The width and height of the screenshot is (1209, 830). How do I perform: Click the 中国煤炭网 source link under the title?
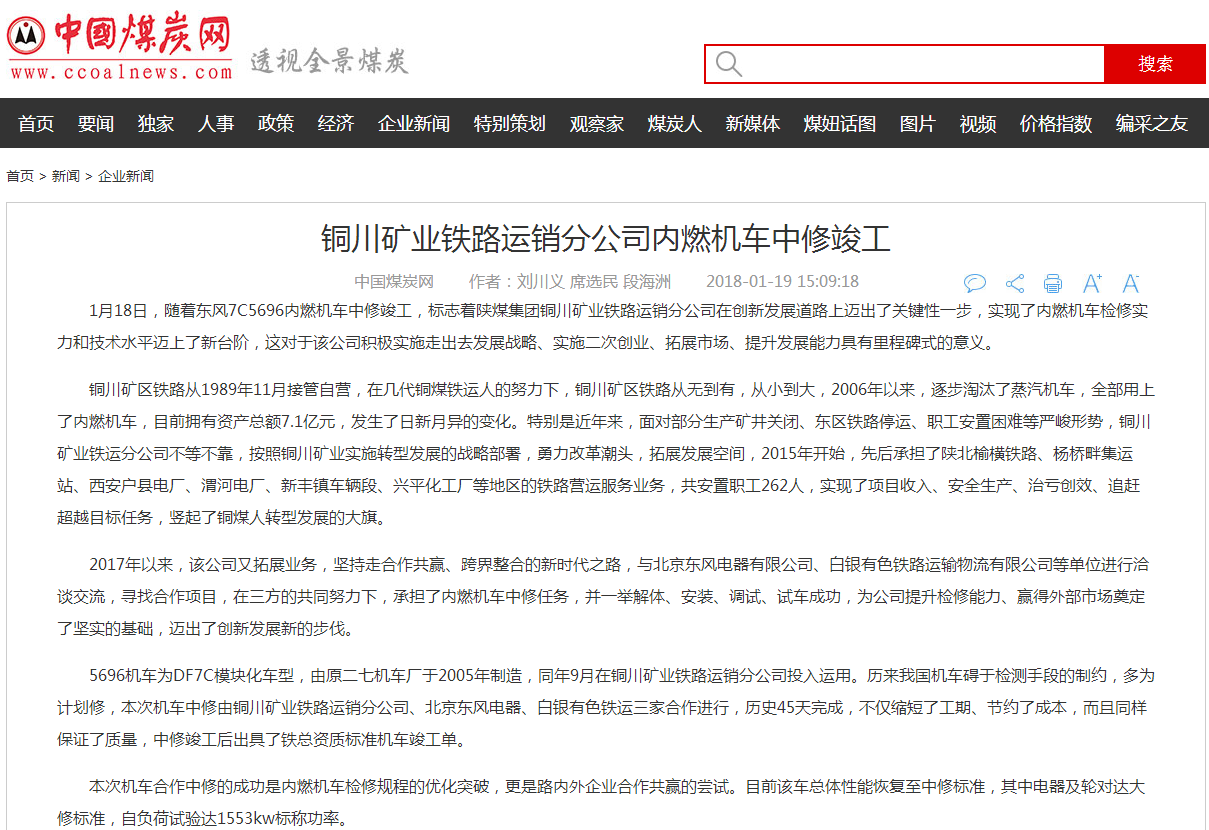click(x=394, y=282)
